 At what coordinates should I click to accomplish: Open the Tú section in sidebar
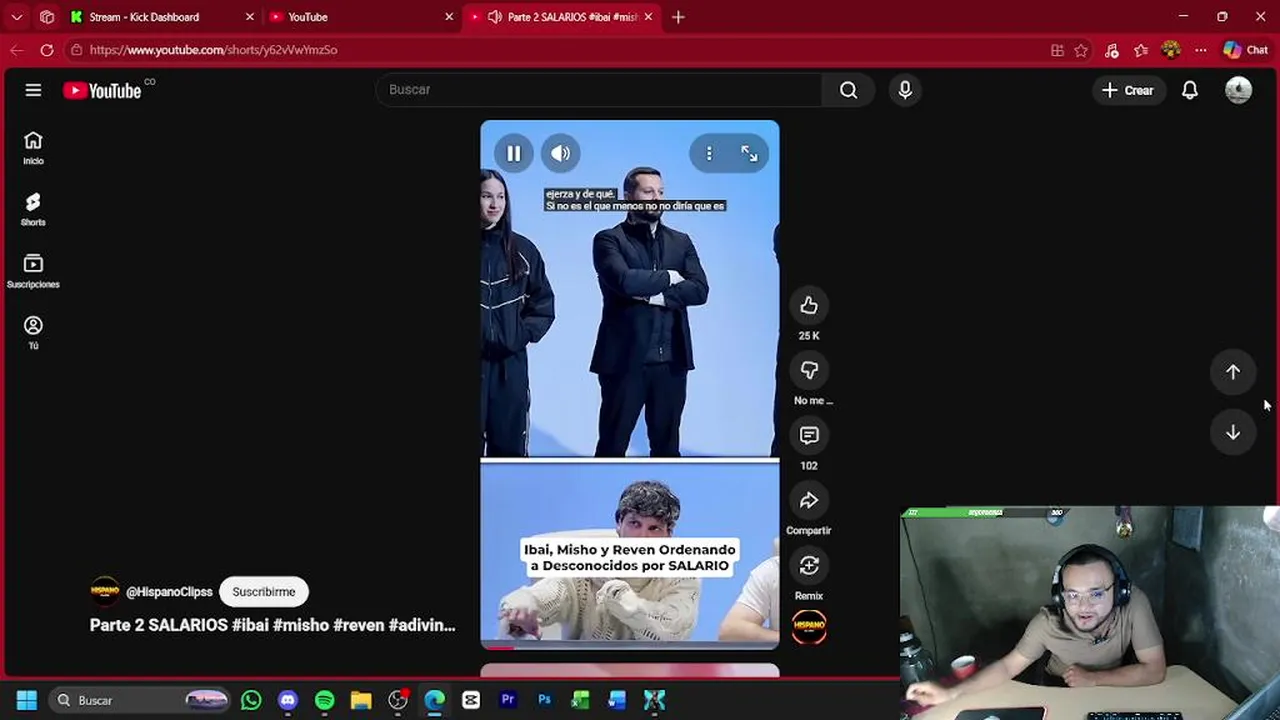coord(33,332)
